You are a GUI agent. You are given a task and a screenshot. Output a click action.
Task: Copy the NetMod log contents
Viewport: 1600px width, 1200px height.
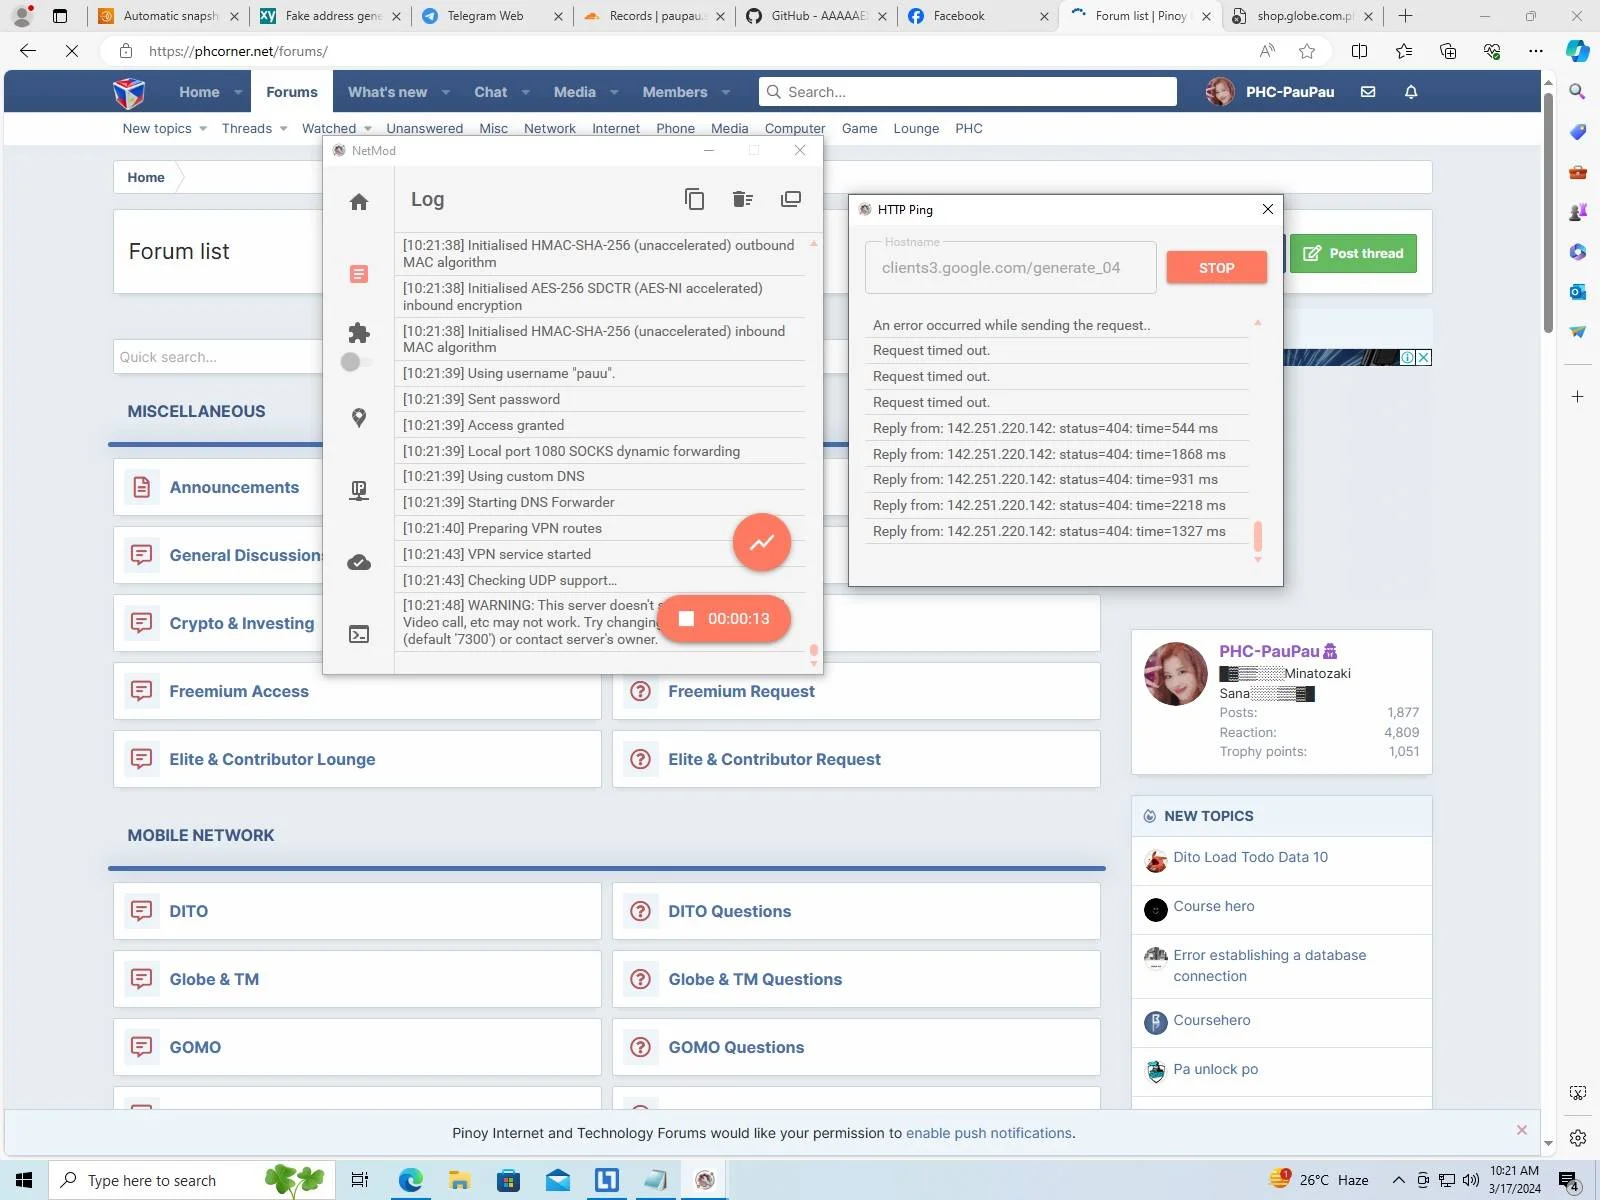click(694, 199)
